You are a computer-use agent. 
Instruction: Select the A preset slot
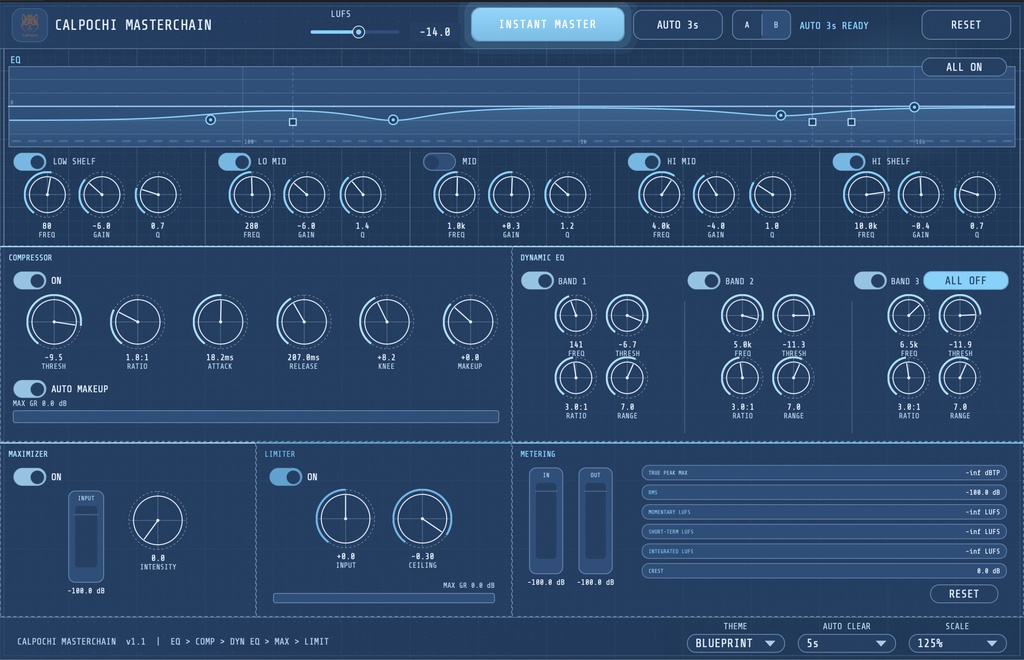747,25
